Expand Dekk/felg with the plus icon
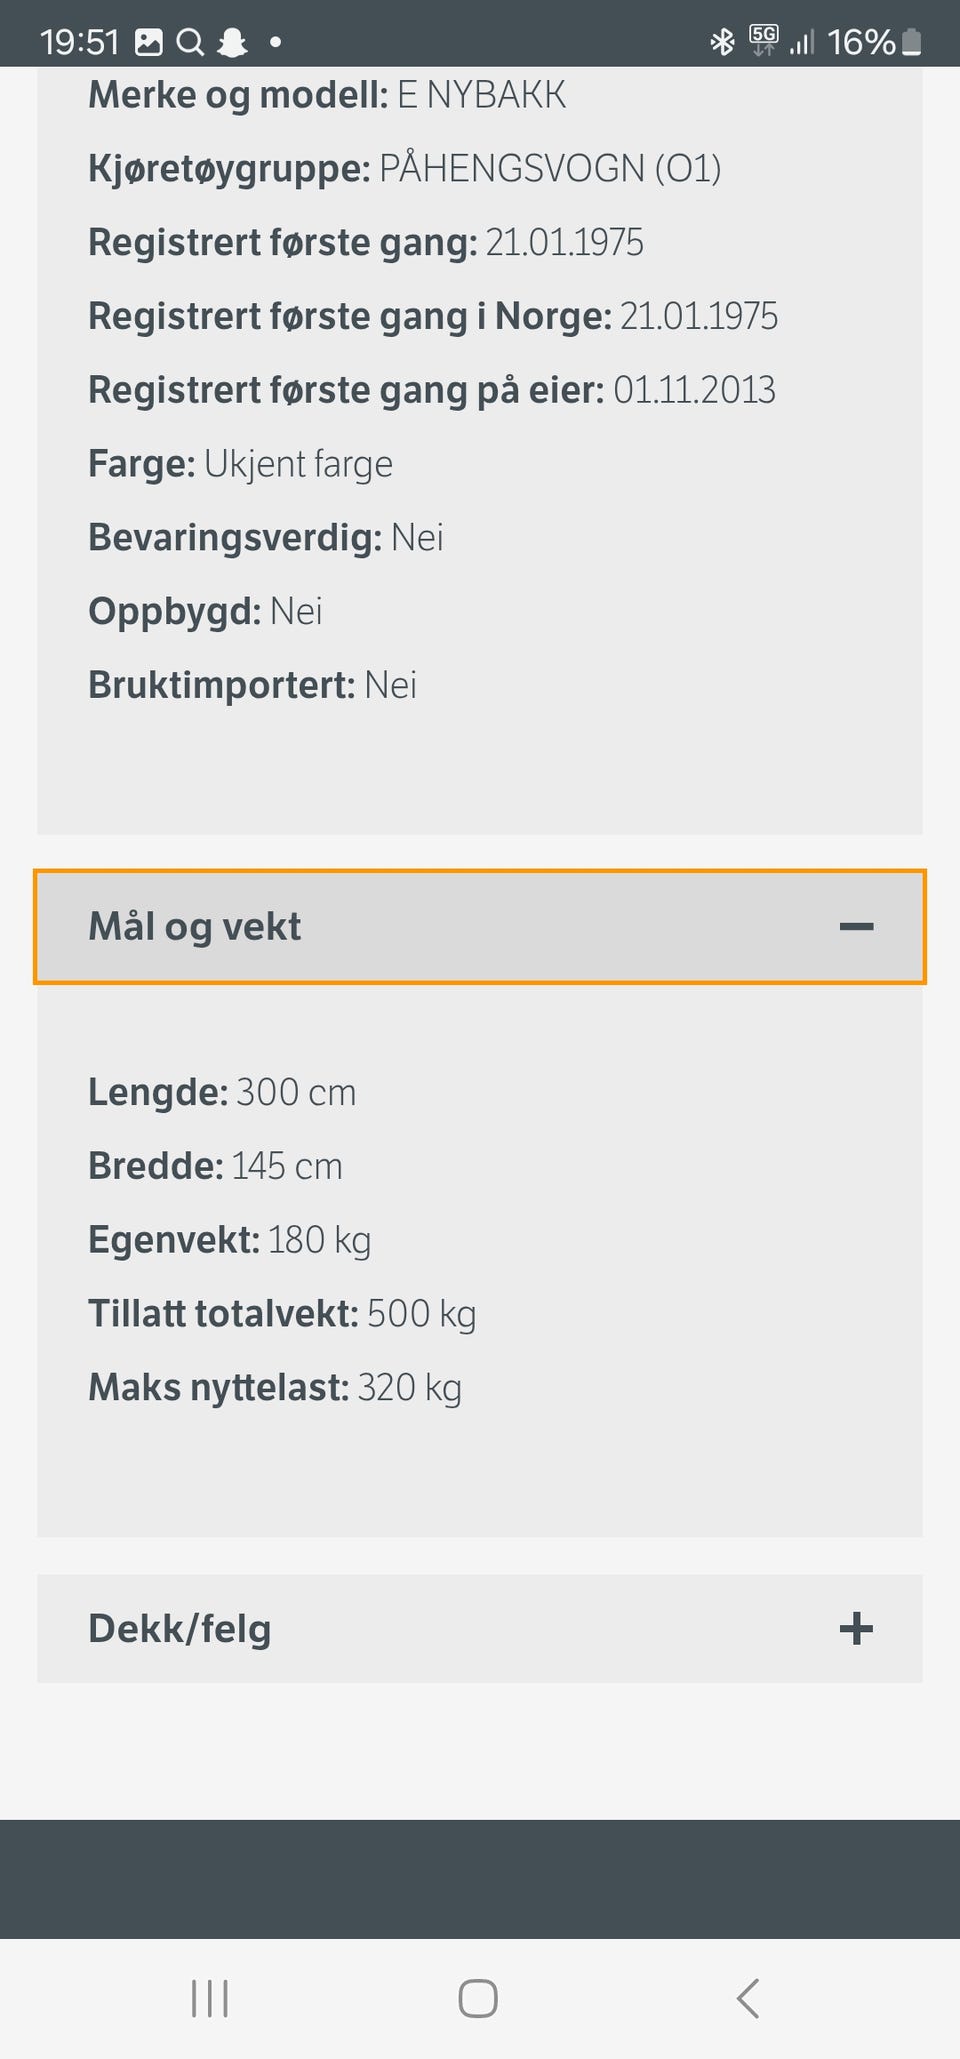The width and height of the screenshot is (960, 2059). point(856,1629)
